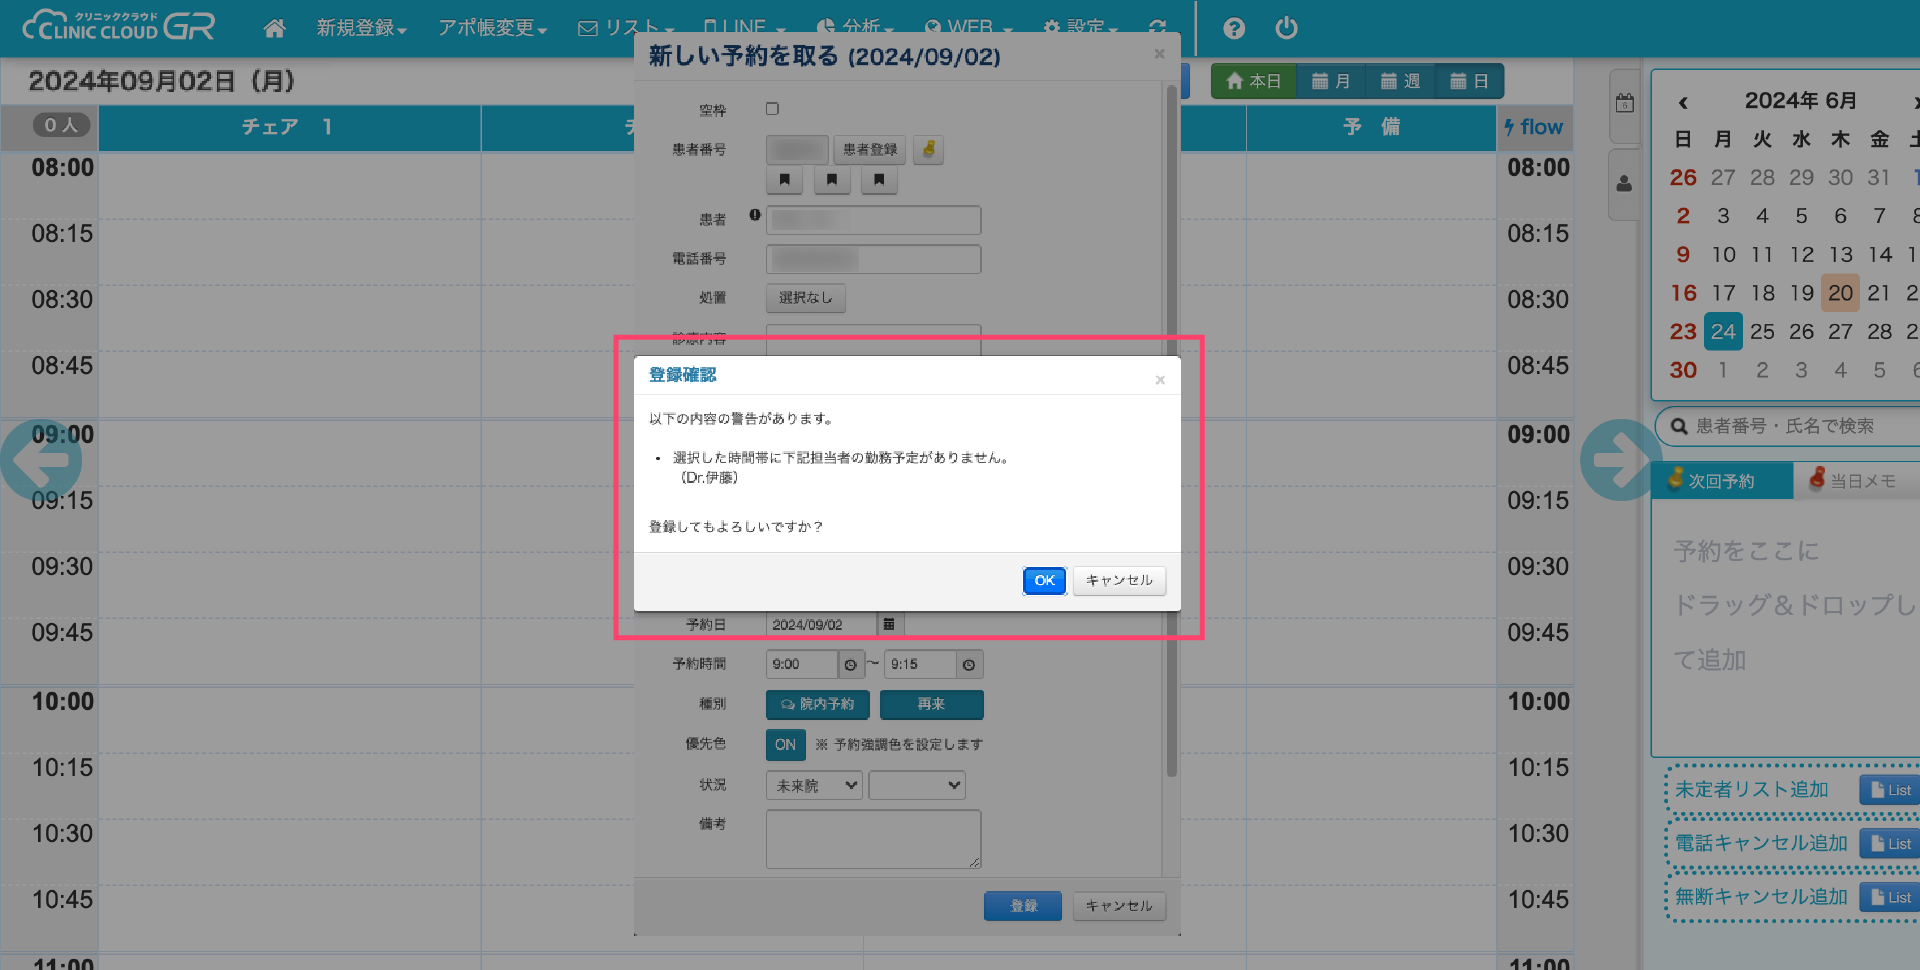Open the help question mark icon
Screen dimensions: 1920x970
pos(1234,28)
